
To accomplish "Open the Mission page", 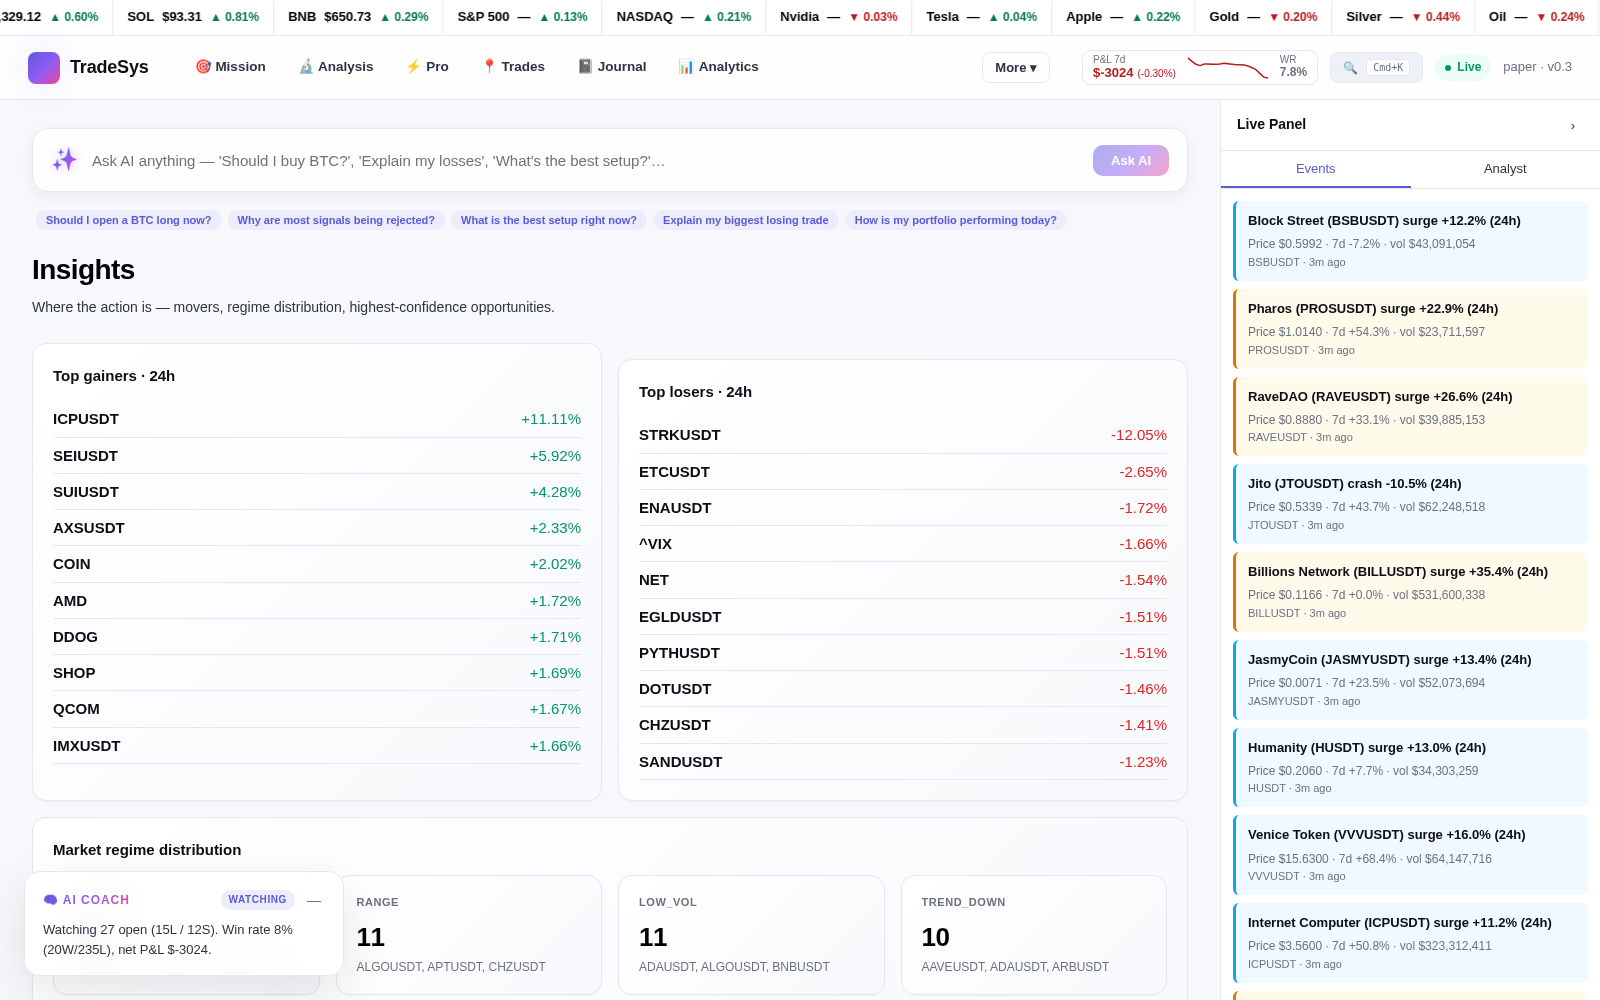I will point(230,67).
